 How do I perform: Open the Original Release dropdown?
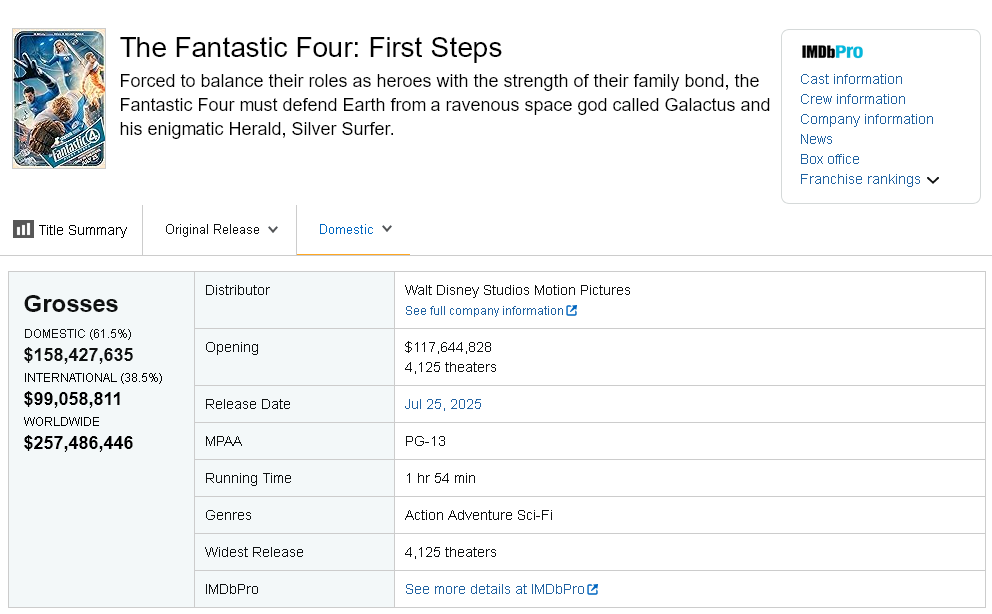tap(221, 230)
